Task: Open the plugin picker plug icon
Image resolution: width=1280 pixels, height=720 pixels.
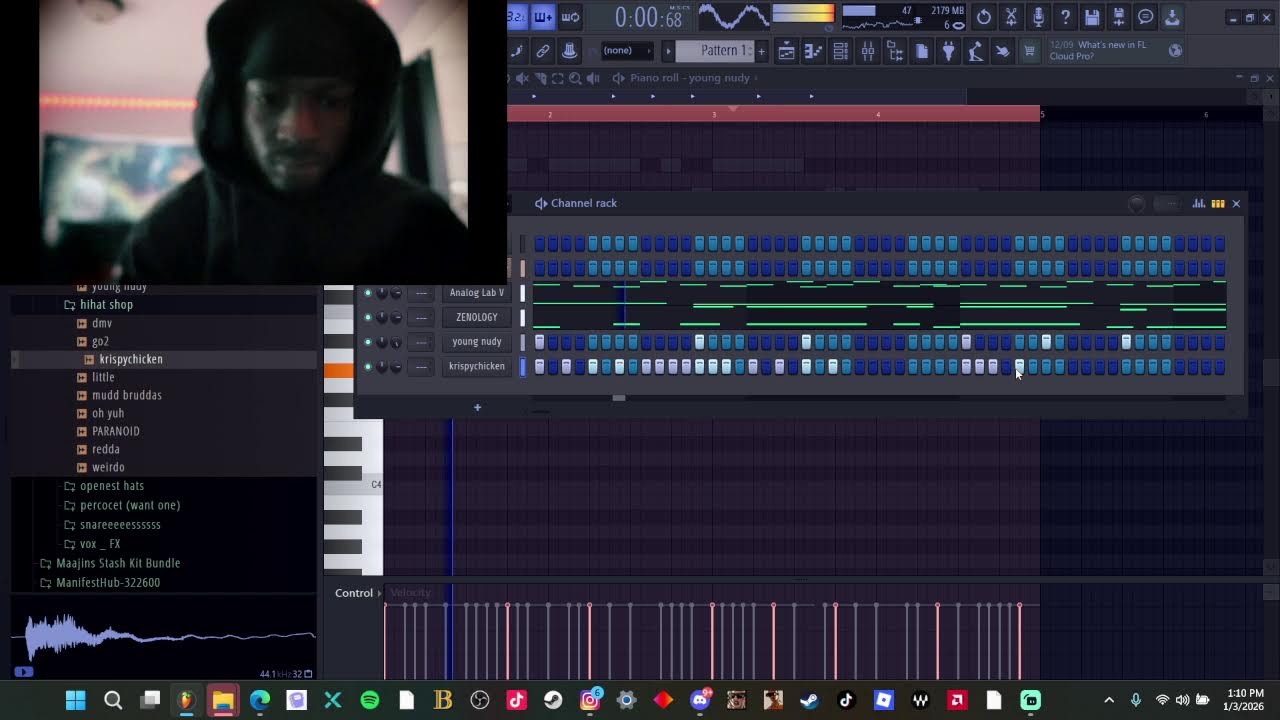Action: [948, 51]
